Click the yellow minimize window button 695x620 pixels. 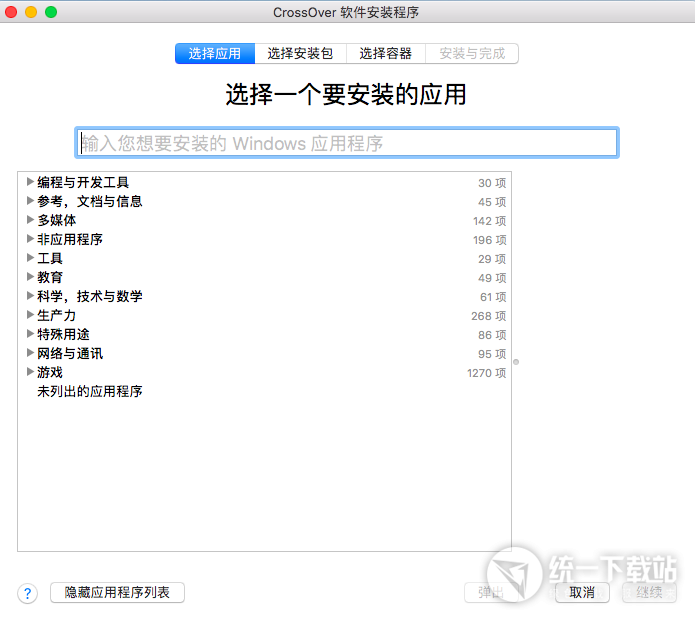[31, 12]
